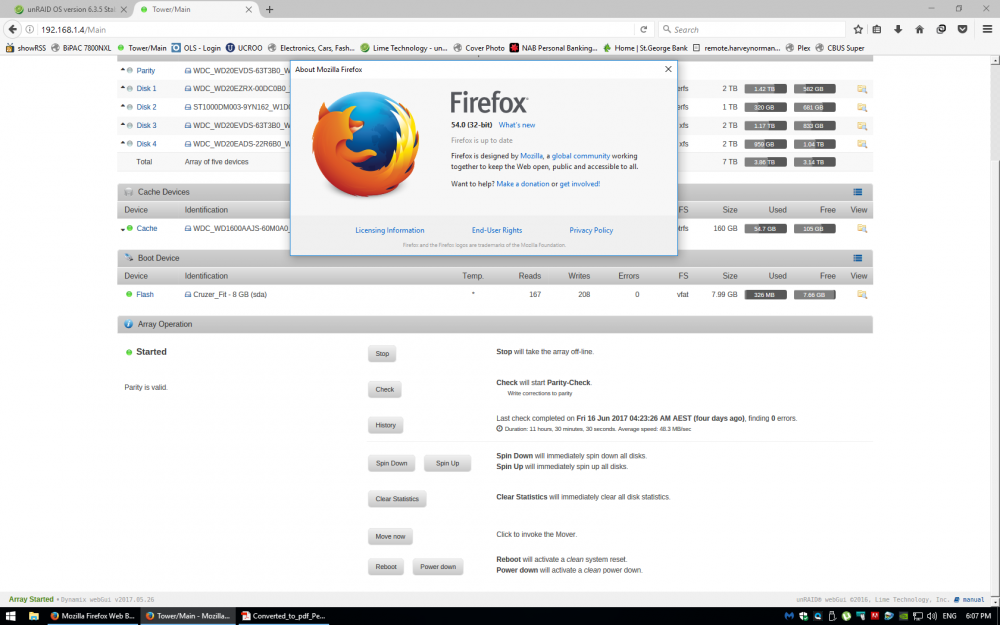Viewport: 1000px width, 625px height.
Task: Open the Flash device link
Action: (x=145, y=295)
